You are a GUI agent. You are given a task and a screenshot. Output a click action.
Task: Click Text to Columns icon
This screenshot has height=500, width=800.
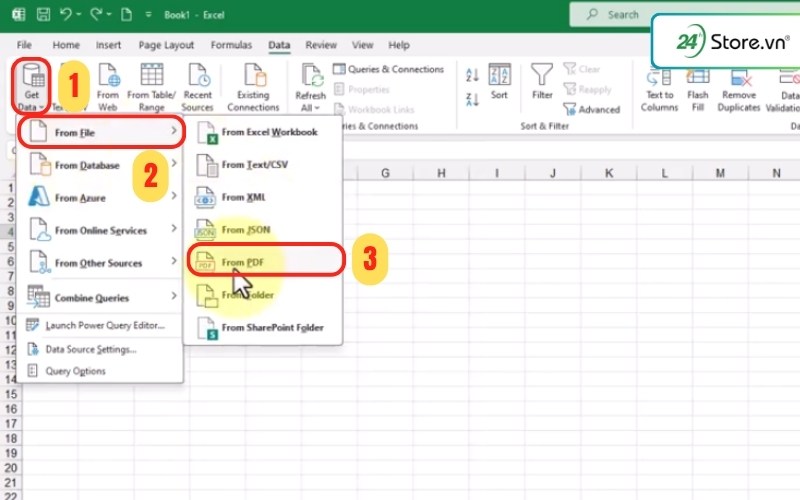tap(659, 89)
